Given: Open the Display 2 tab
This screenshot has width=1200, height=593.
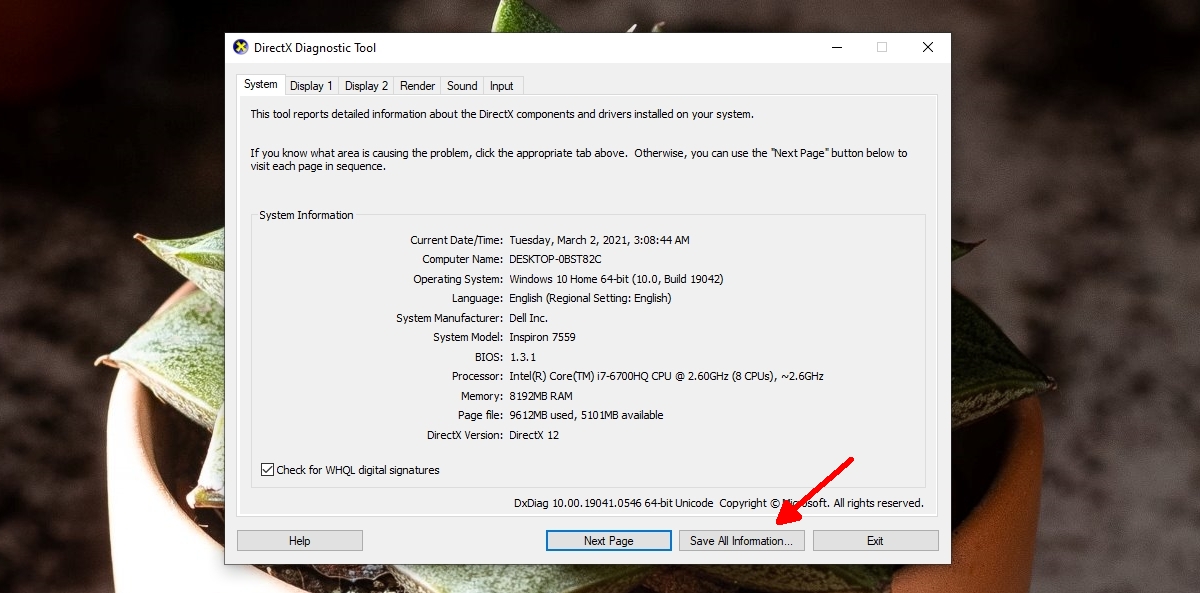Looking at the screenshot, I should 366,86.
